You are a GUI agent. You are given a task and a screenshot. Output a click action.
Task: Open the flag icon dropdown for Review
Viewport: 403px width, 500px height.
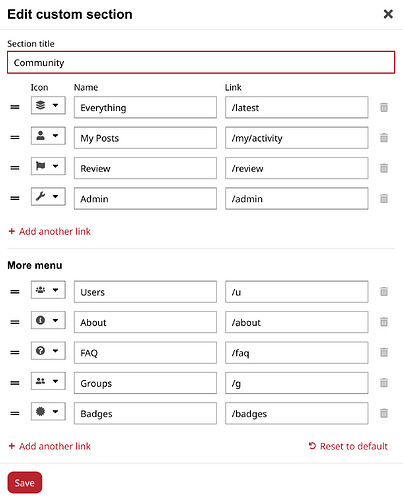[x=48, y=166]
